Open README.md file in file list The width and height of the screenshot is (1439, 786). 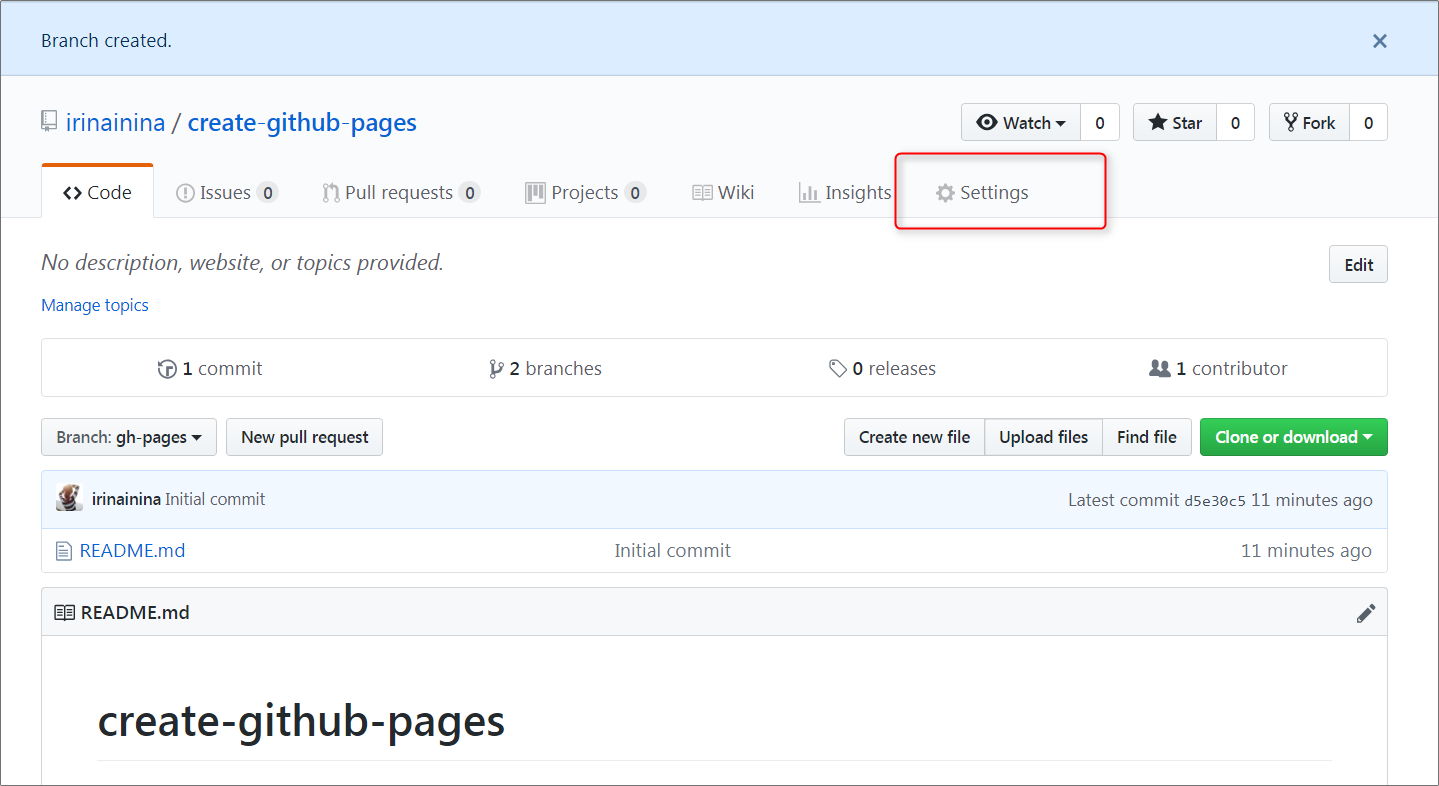(x=132, y=551)
